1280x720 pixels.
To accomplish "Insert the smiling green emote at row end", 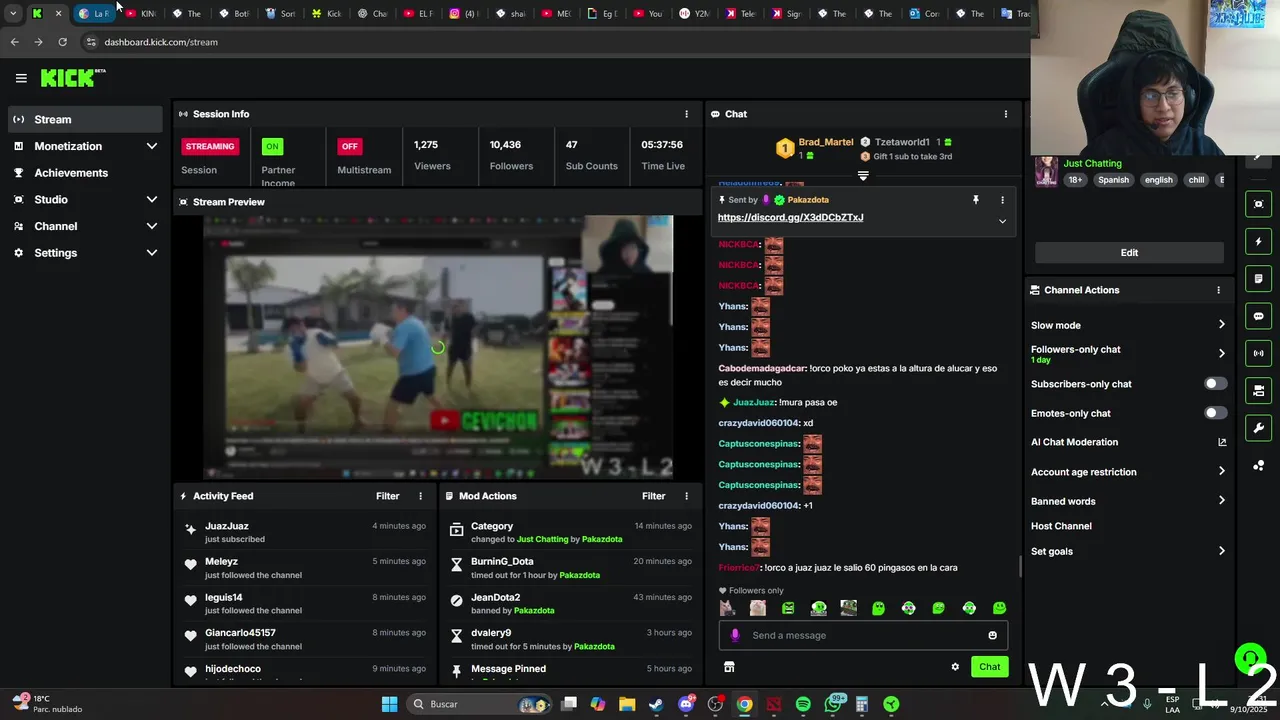I will [999, 608].
